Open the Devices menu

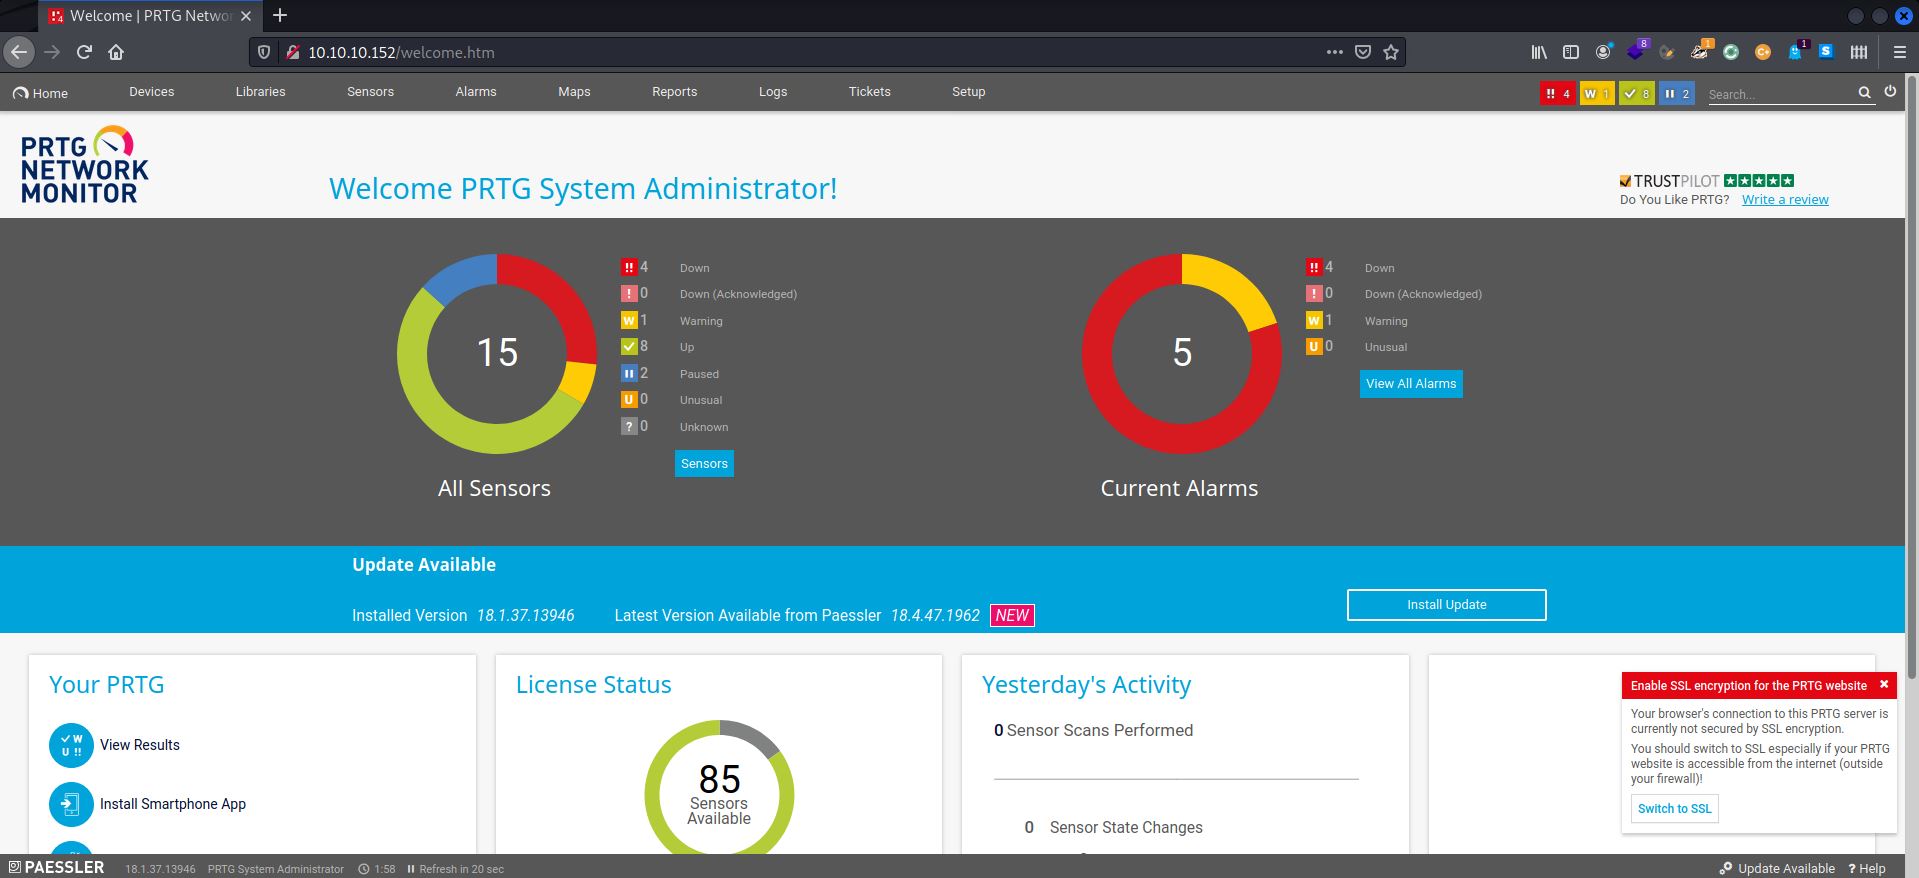pos(151,92)
